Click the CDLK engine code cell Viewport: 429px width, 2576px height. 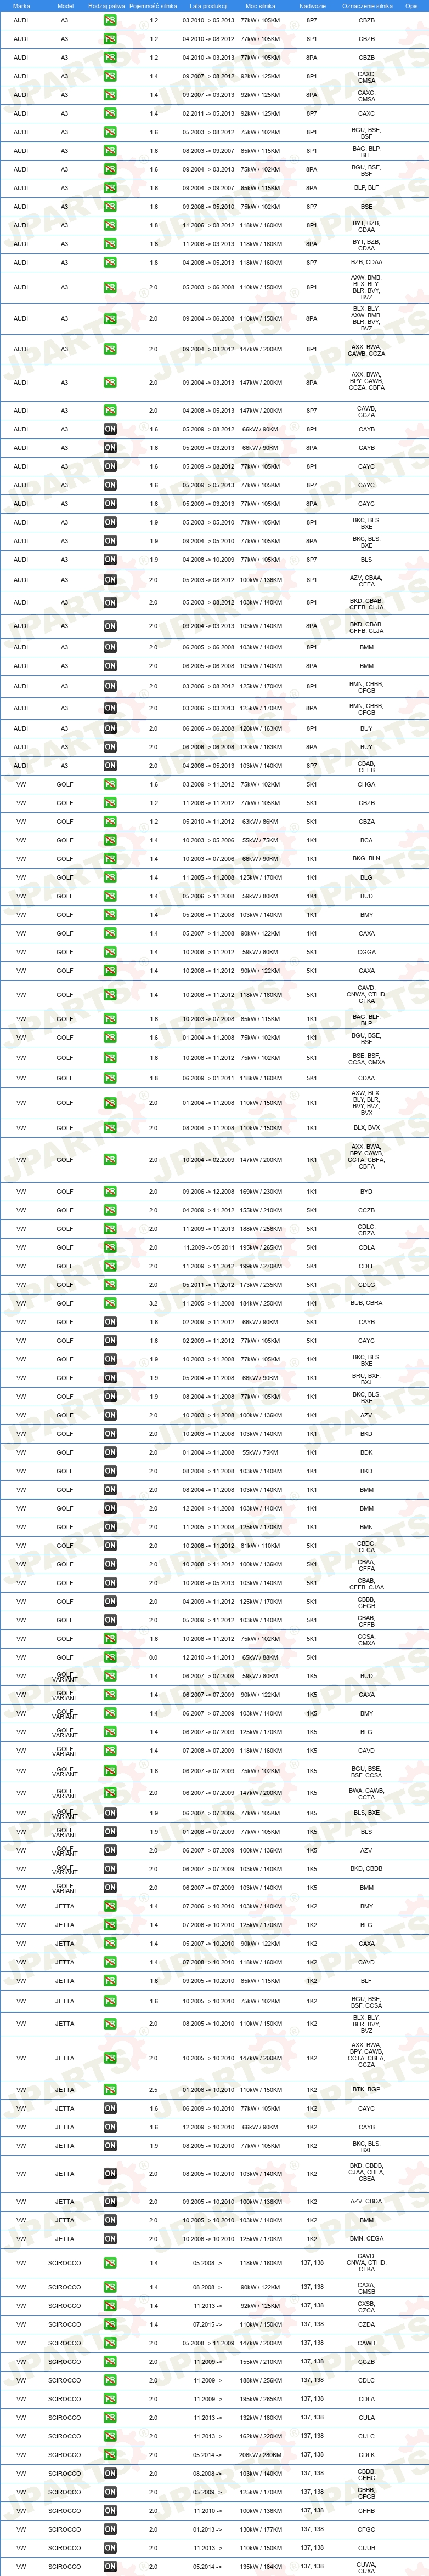click(367, 2455)
